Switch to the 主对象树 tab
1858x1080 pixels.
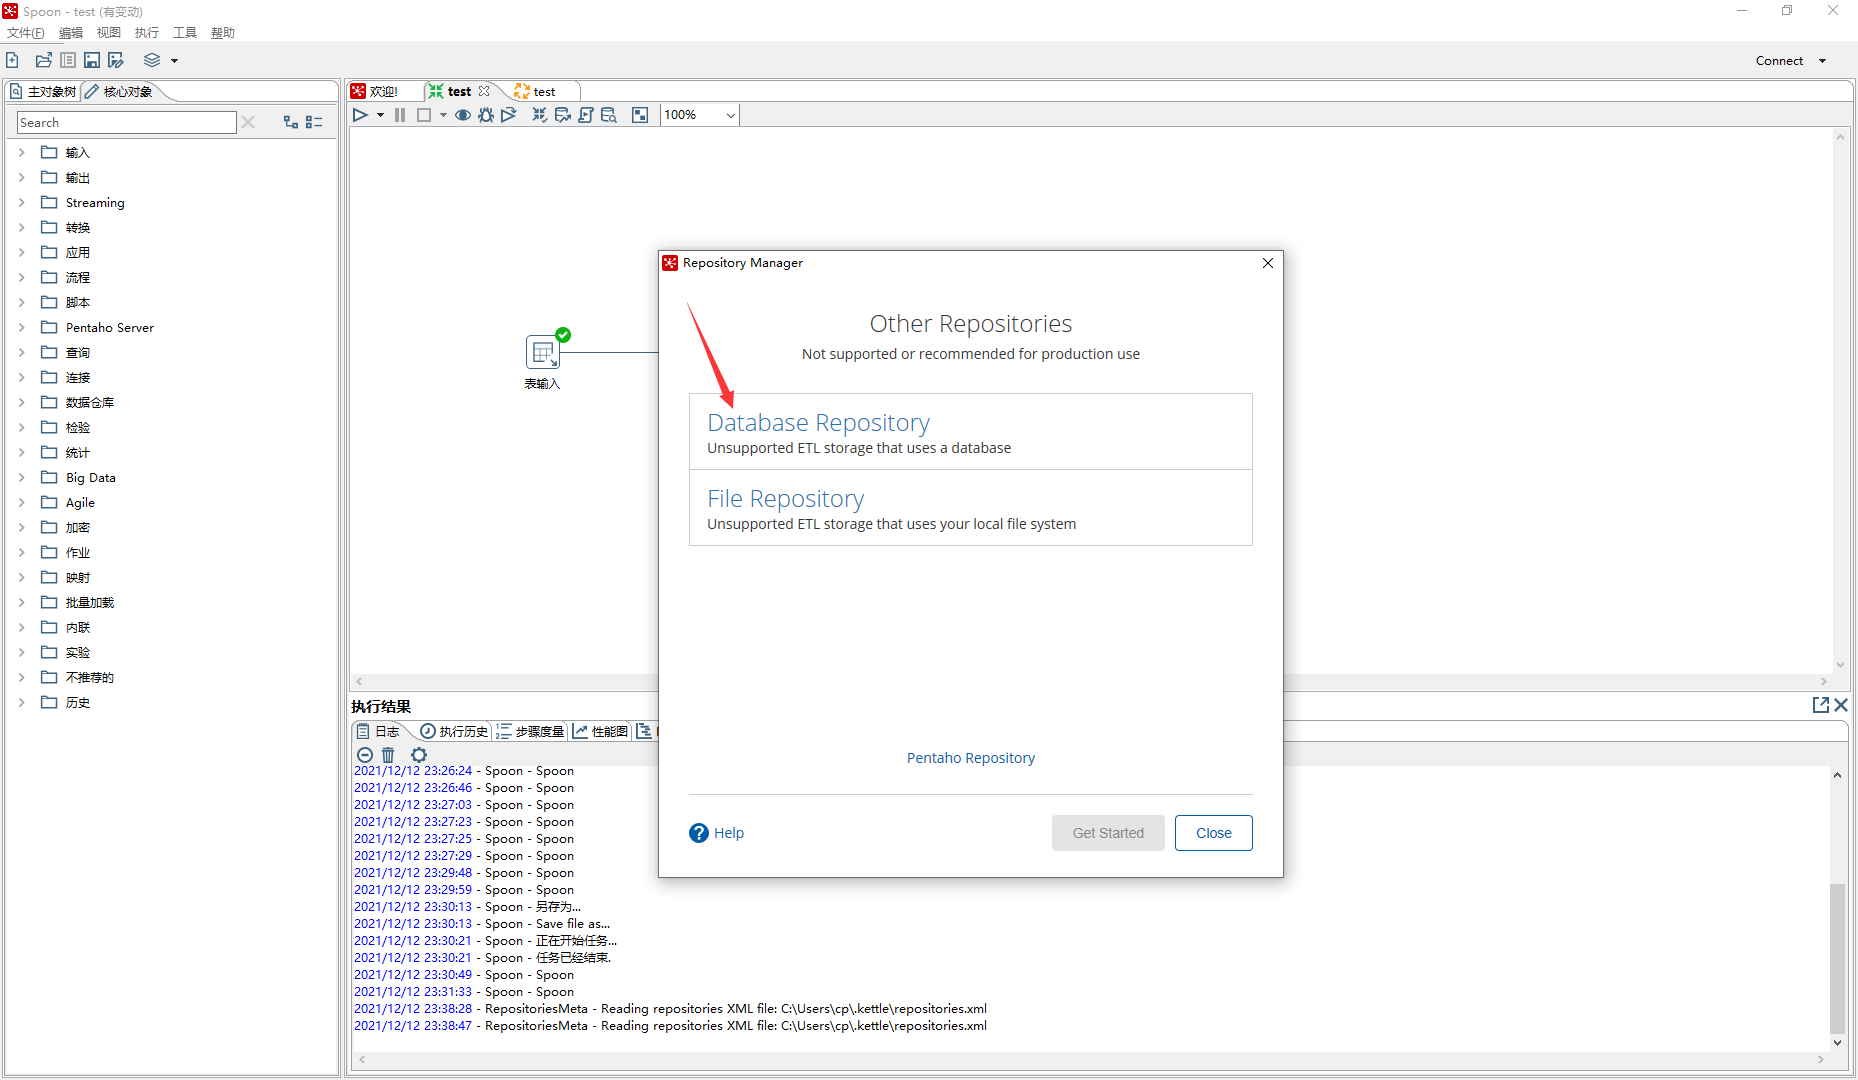point(43,91)
